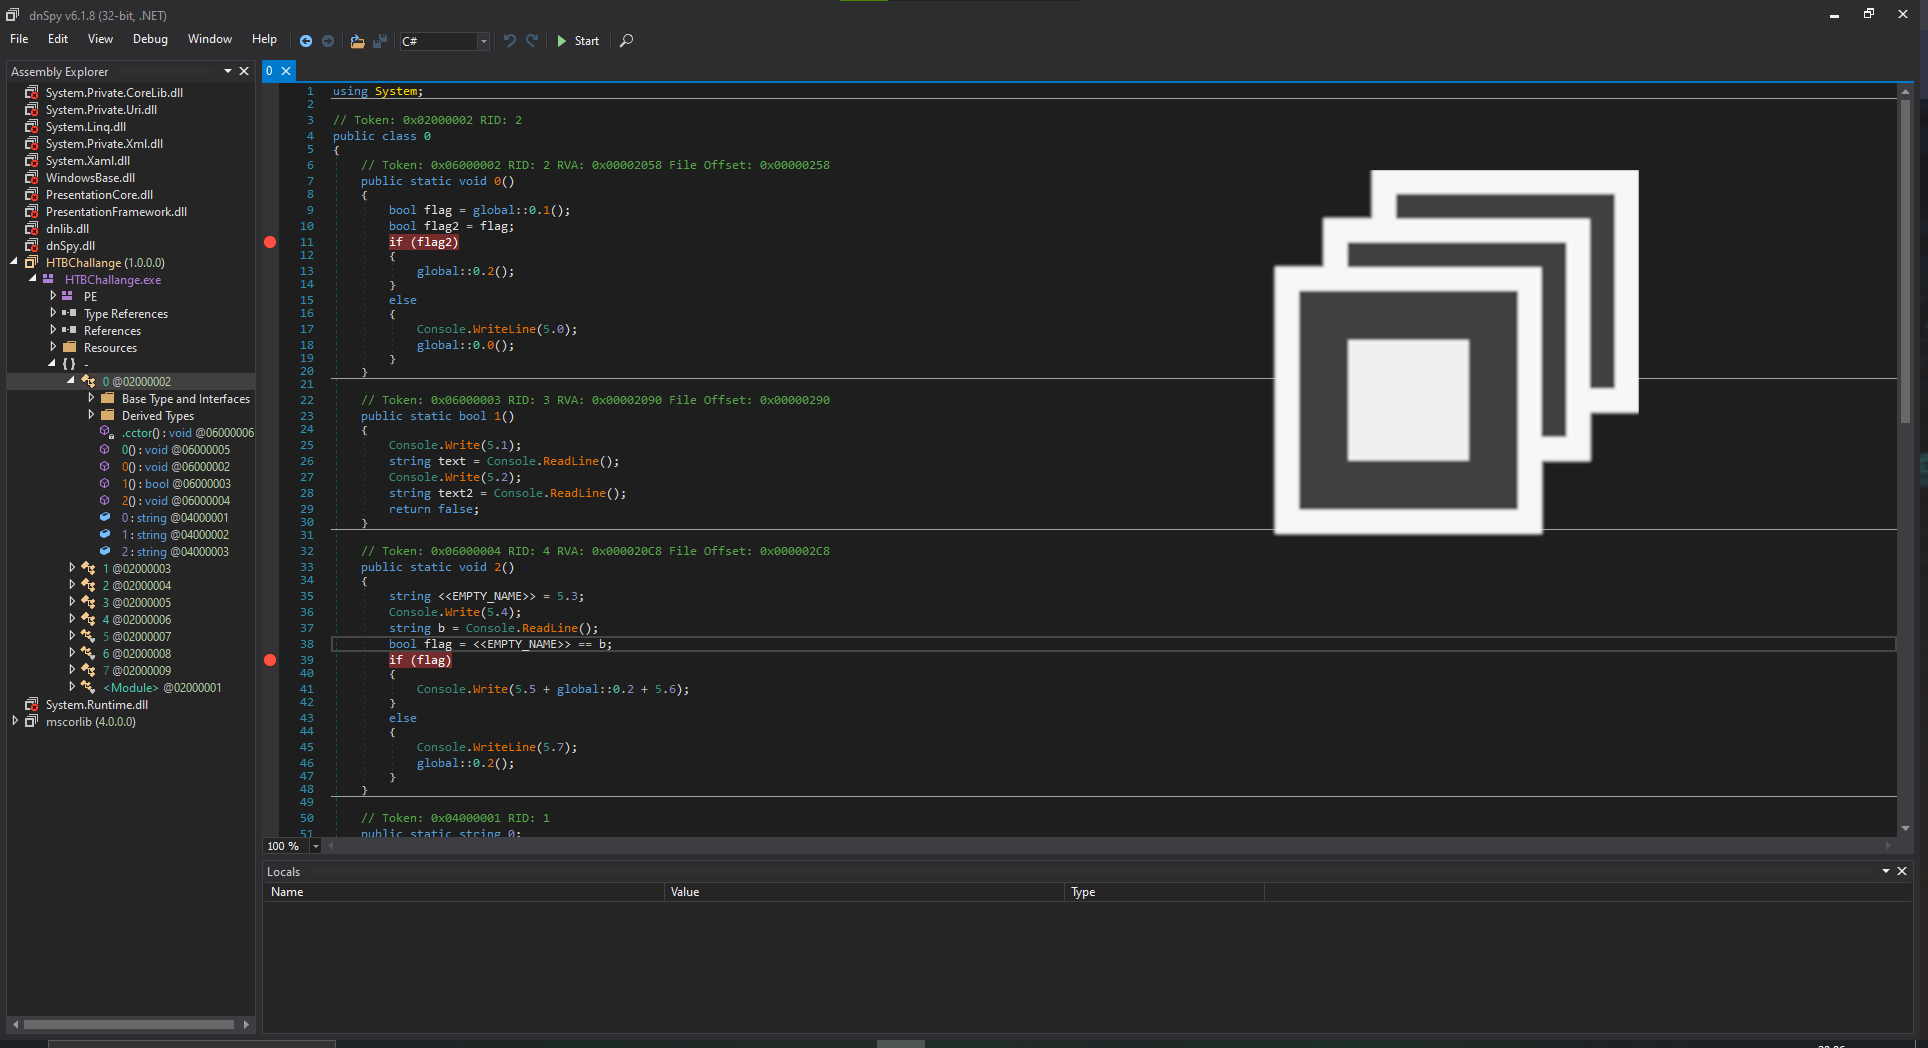The height and width of the screenshot is (1048, 1928).
Task: Open the Debug menu
Action: (150, 39)
